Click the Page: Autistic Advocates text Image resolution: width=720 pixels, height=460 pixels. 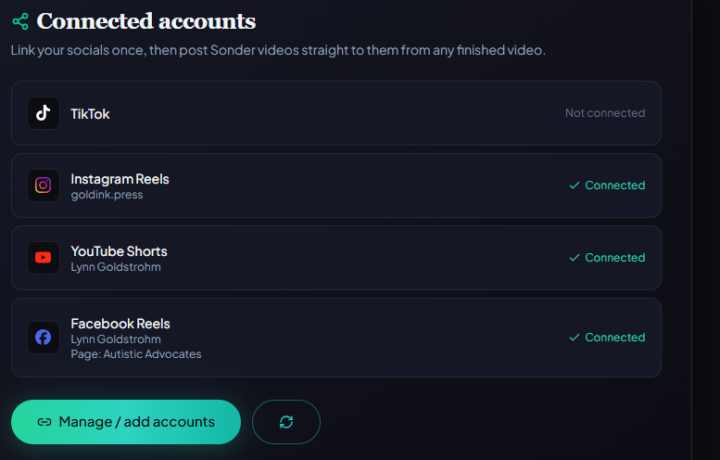click(x=136, y=354)
